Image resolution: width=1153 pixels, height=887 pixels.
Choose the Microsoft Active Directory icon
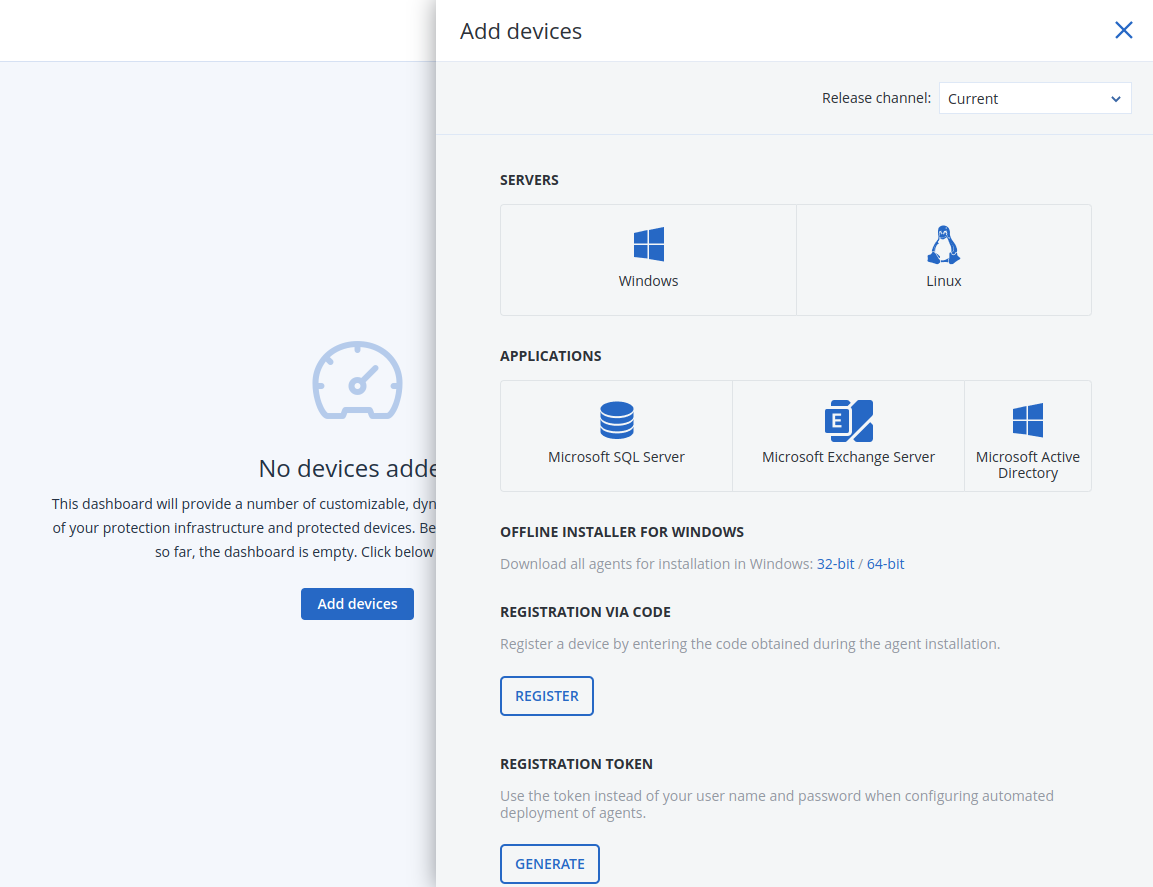[1027, 420]
